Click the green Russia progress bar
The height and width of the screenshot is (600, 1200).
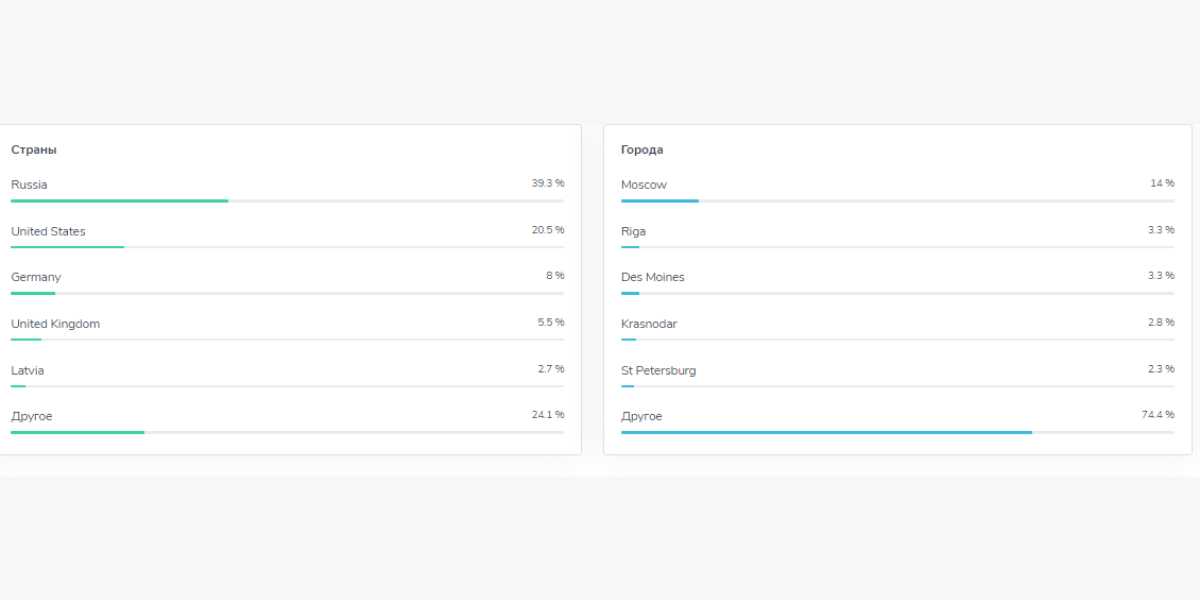(119, 201)
